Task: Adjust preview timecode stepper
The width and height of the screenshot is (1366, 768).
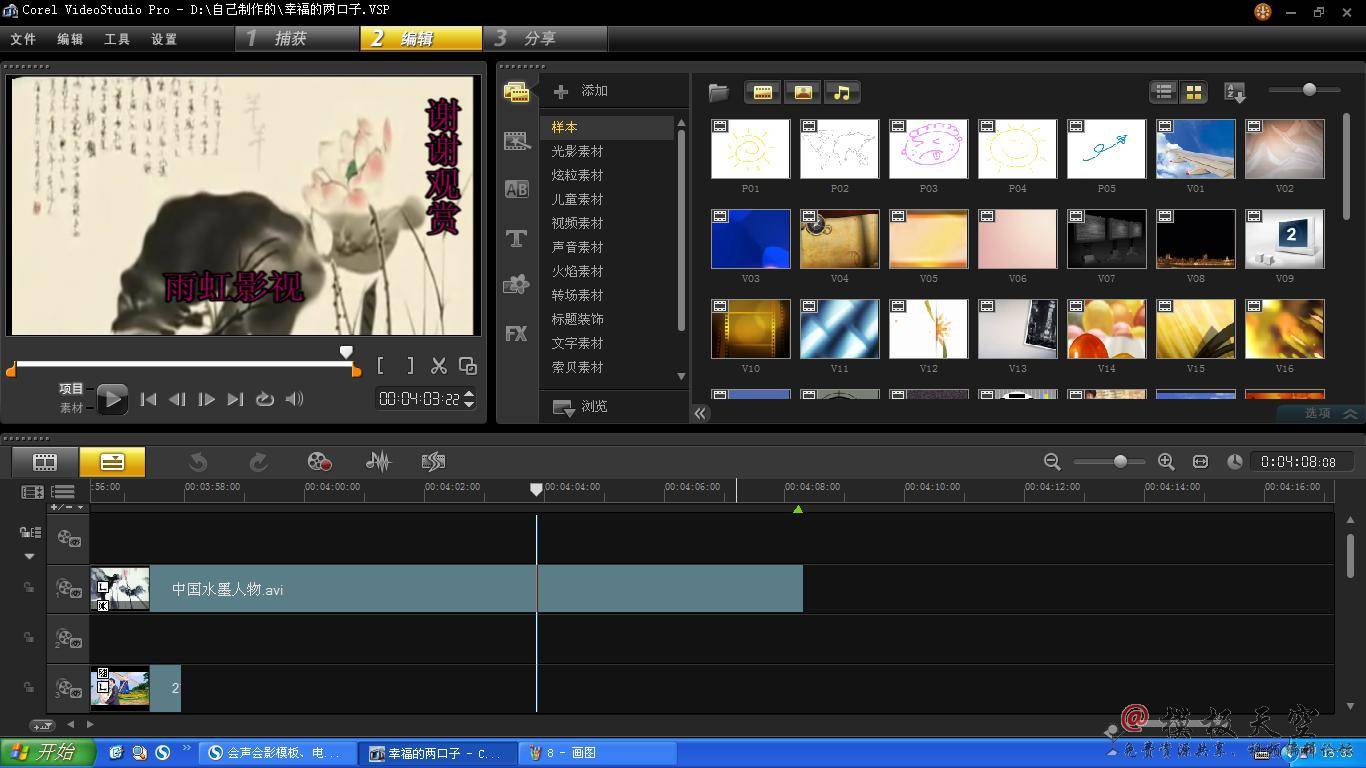Action: click(470, 399)
